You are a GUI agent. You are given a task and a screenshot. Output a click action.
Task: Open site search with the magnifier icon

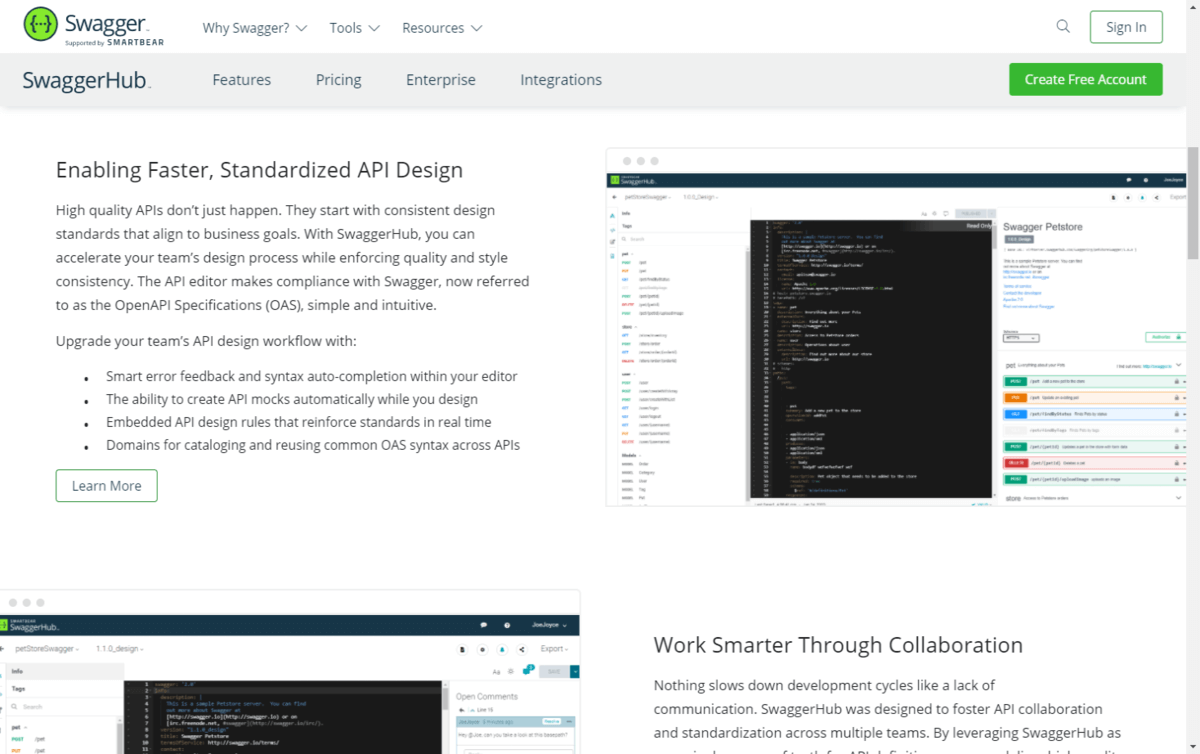tap(1063, 27)
